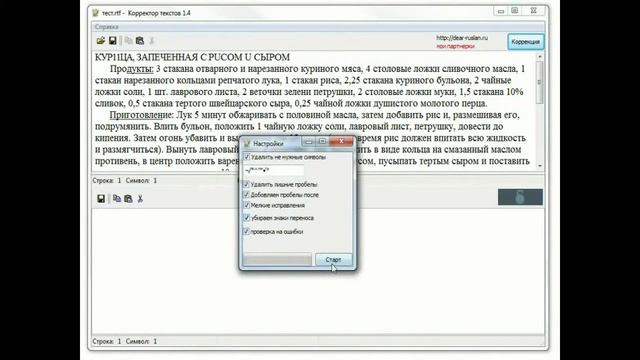Click the text editor scrollbar thumb
This screenshot has width=640, height=360.
click(540, 82)
